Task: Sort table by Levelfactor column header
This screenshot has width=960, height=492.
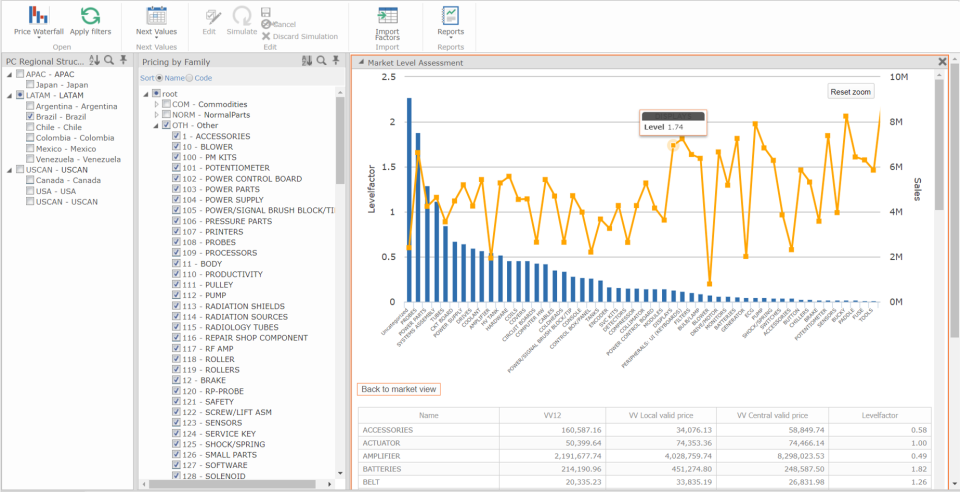Action: [879, 415]
